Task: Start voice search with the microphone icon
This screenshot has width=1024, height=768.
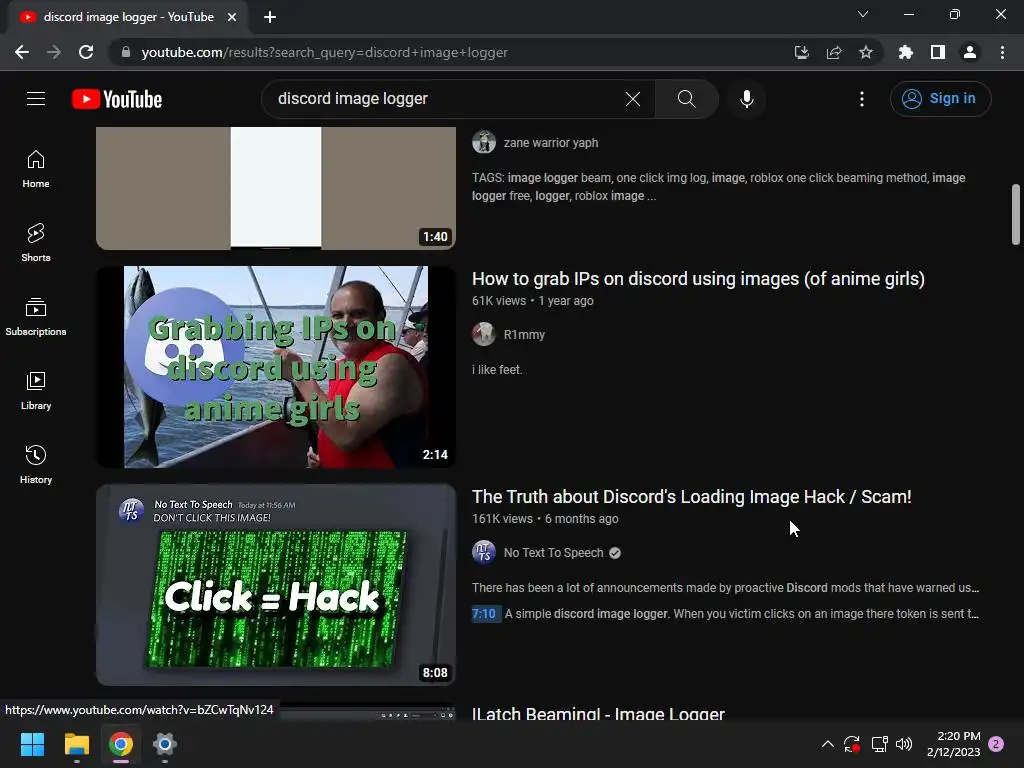Action: 747,99
